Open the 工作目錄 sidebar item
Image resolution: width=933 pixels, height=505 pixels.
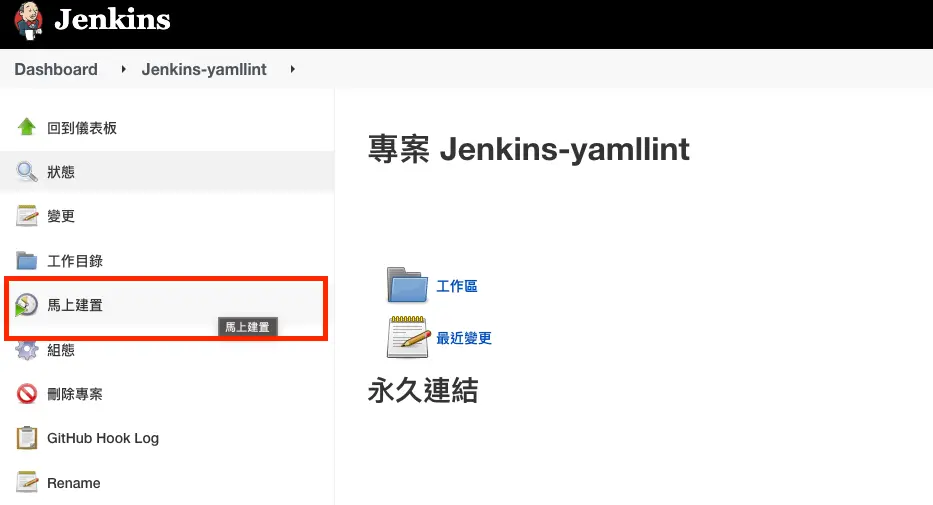click(x=75, y=261)
